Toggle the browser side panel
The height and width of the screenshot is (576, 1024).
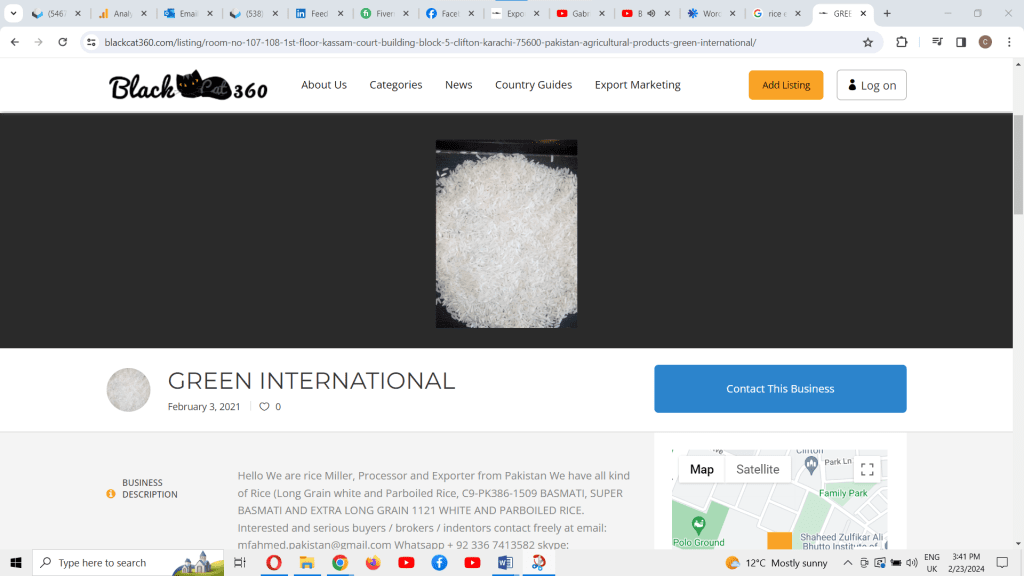coord(961,42)
